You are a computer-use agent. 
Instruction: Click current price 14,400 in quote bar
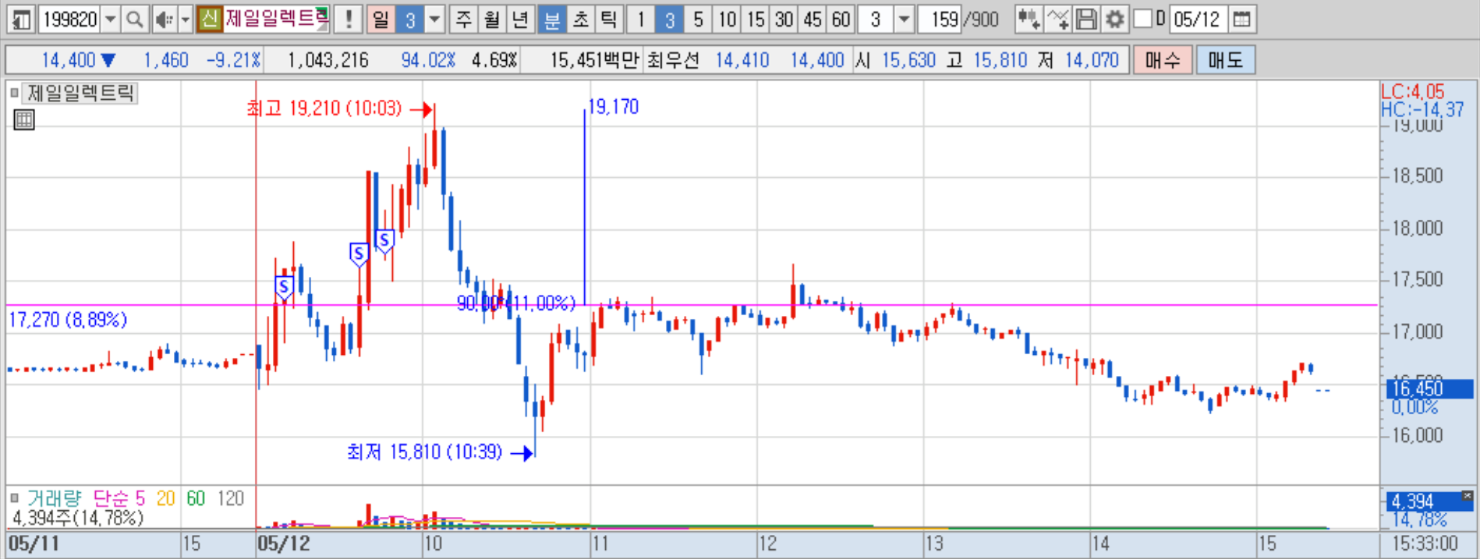pos(68,61)
